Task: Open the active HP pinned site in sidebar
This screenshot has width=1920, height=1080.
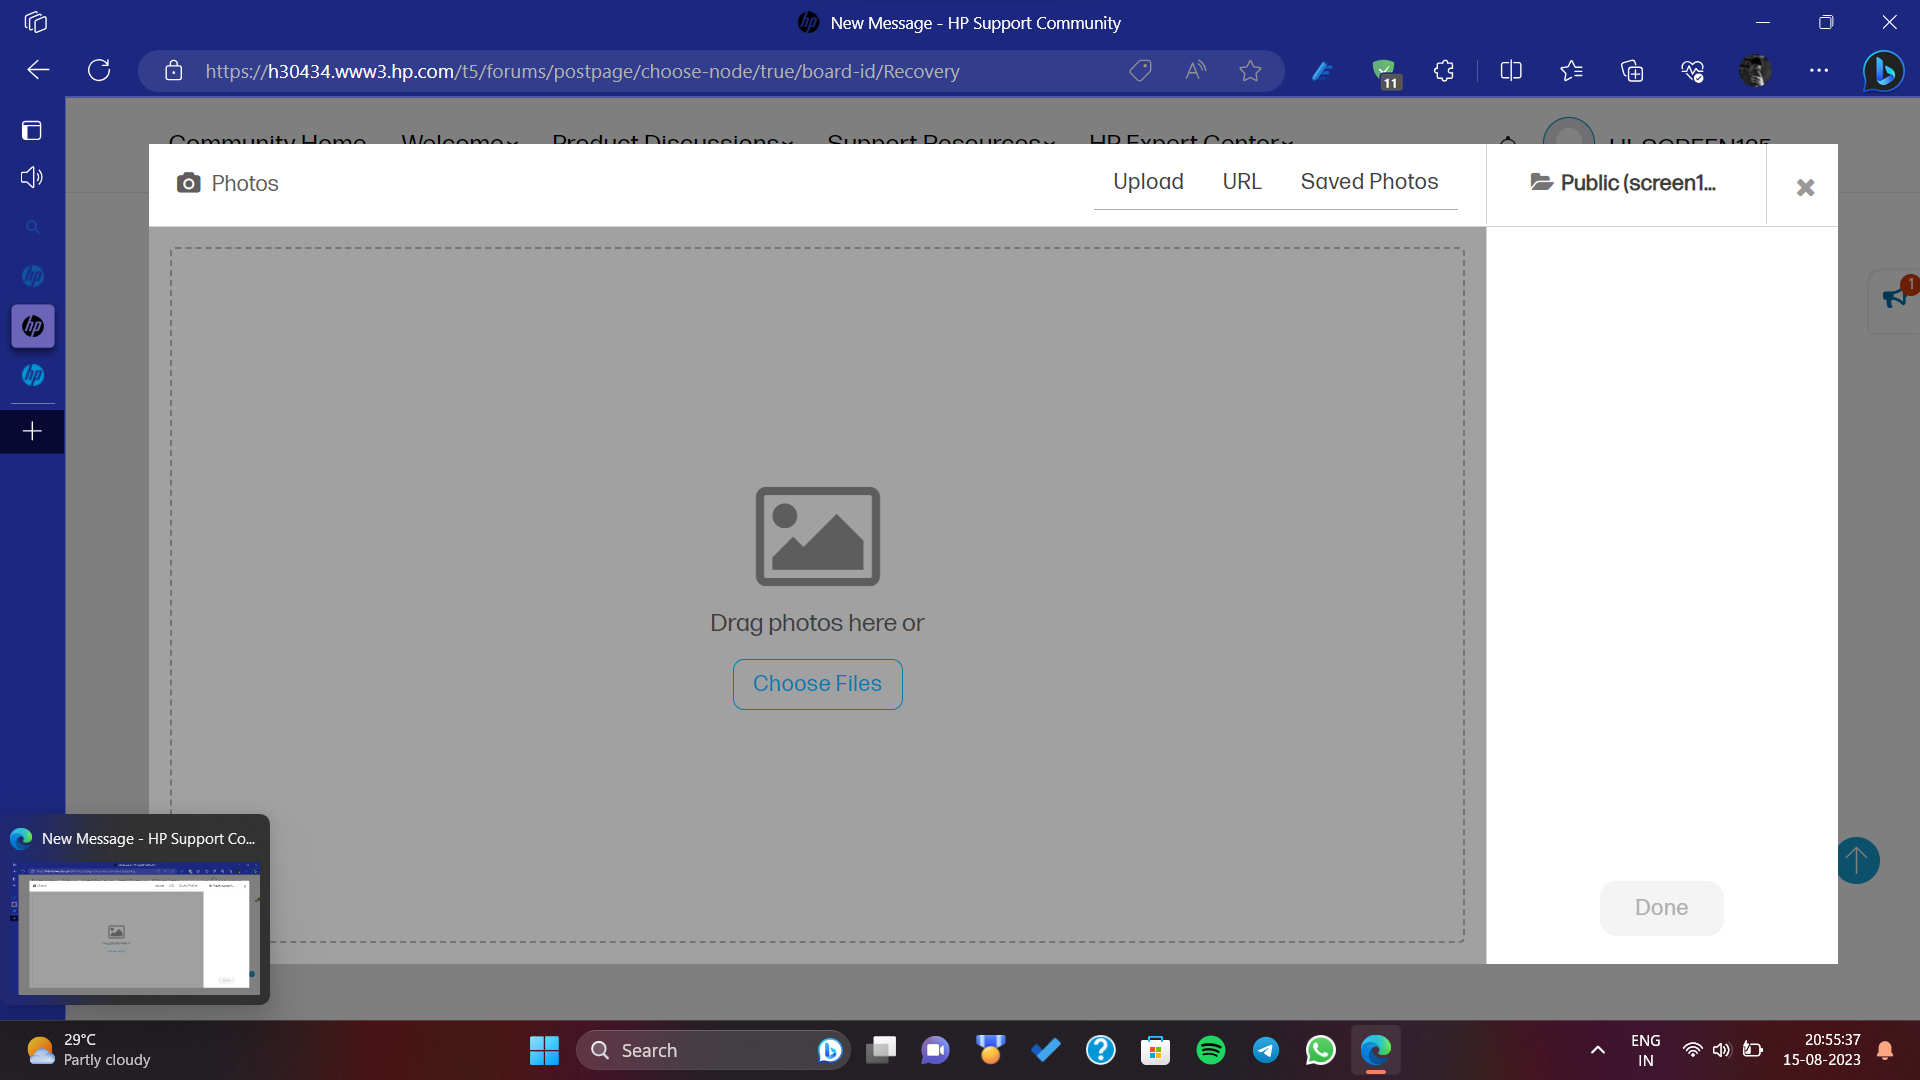Action: (33, 326)
